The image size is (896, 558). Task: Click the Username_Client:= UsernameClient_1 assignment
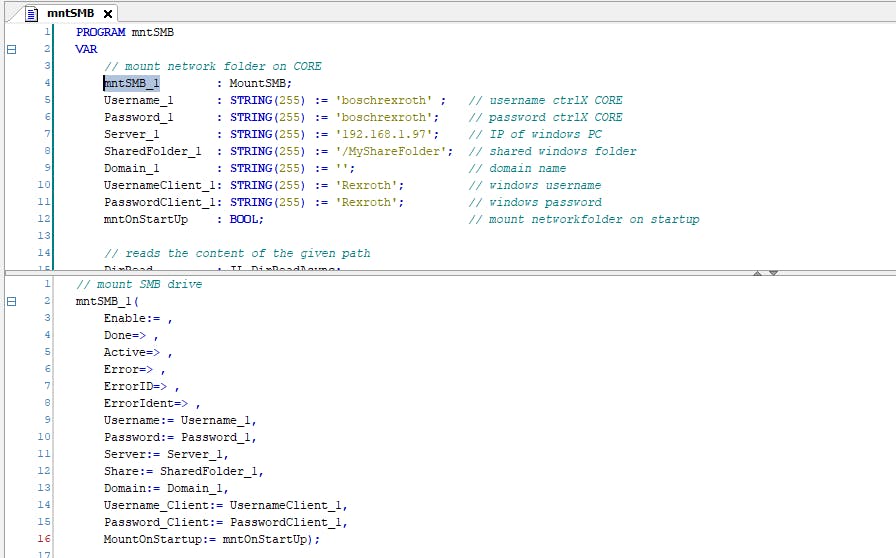[225, 505]
